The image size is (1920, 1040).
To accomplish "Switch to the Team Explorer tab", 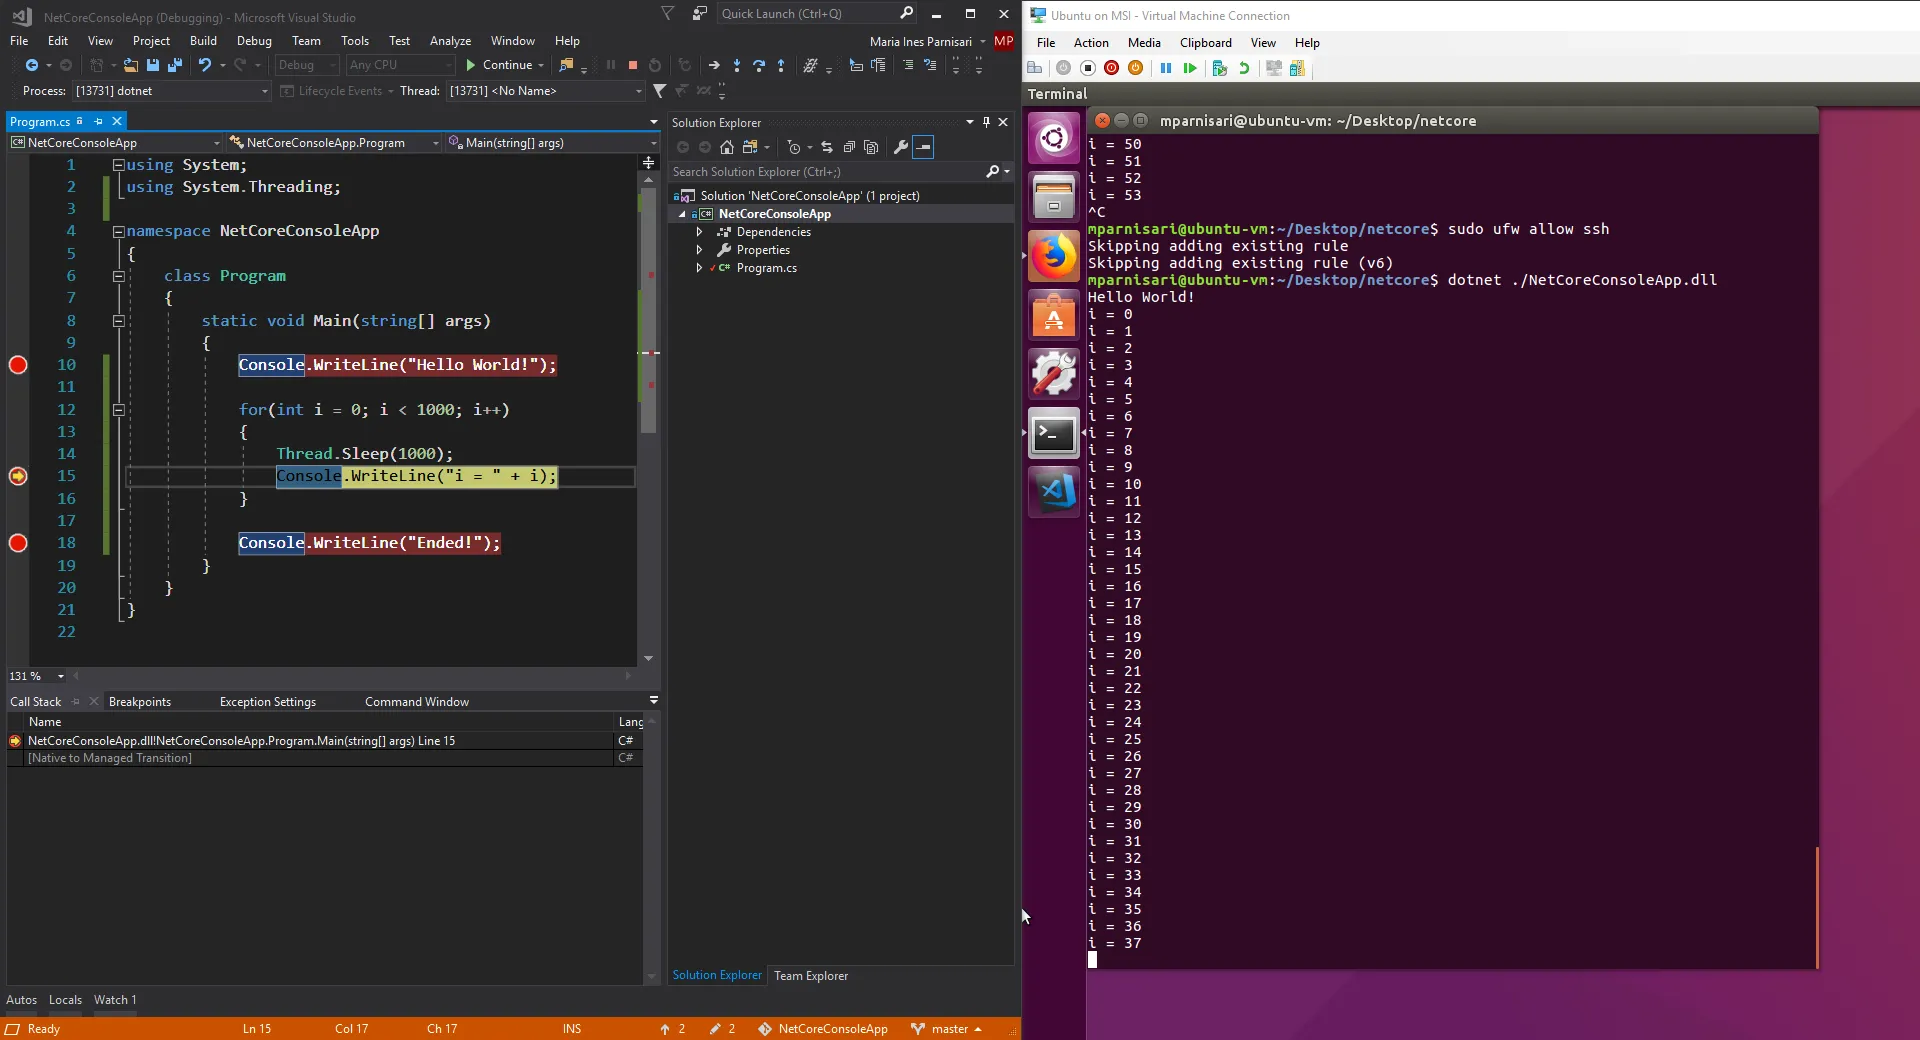I will pos(810,976).
